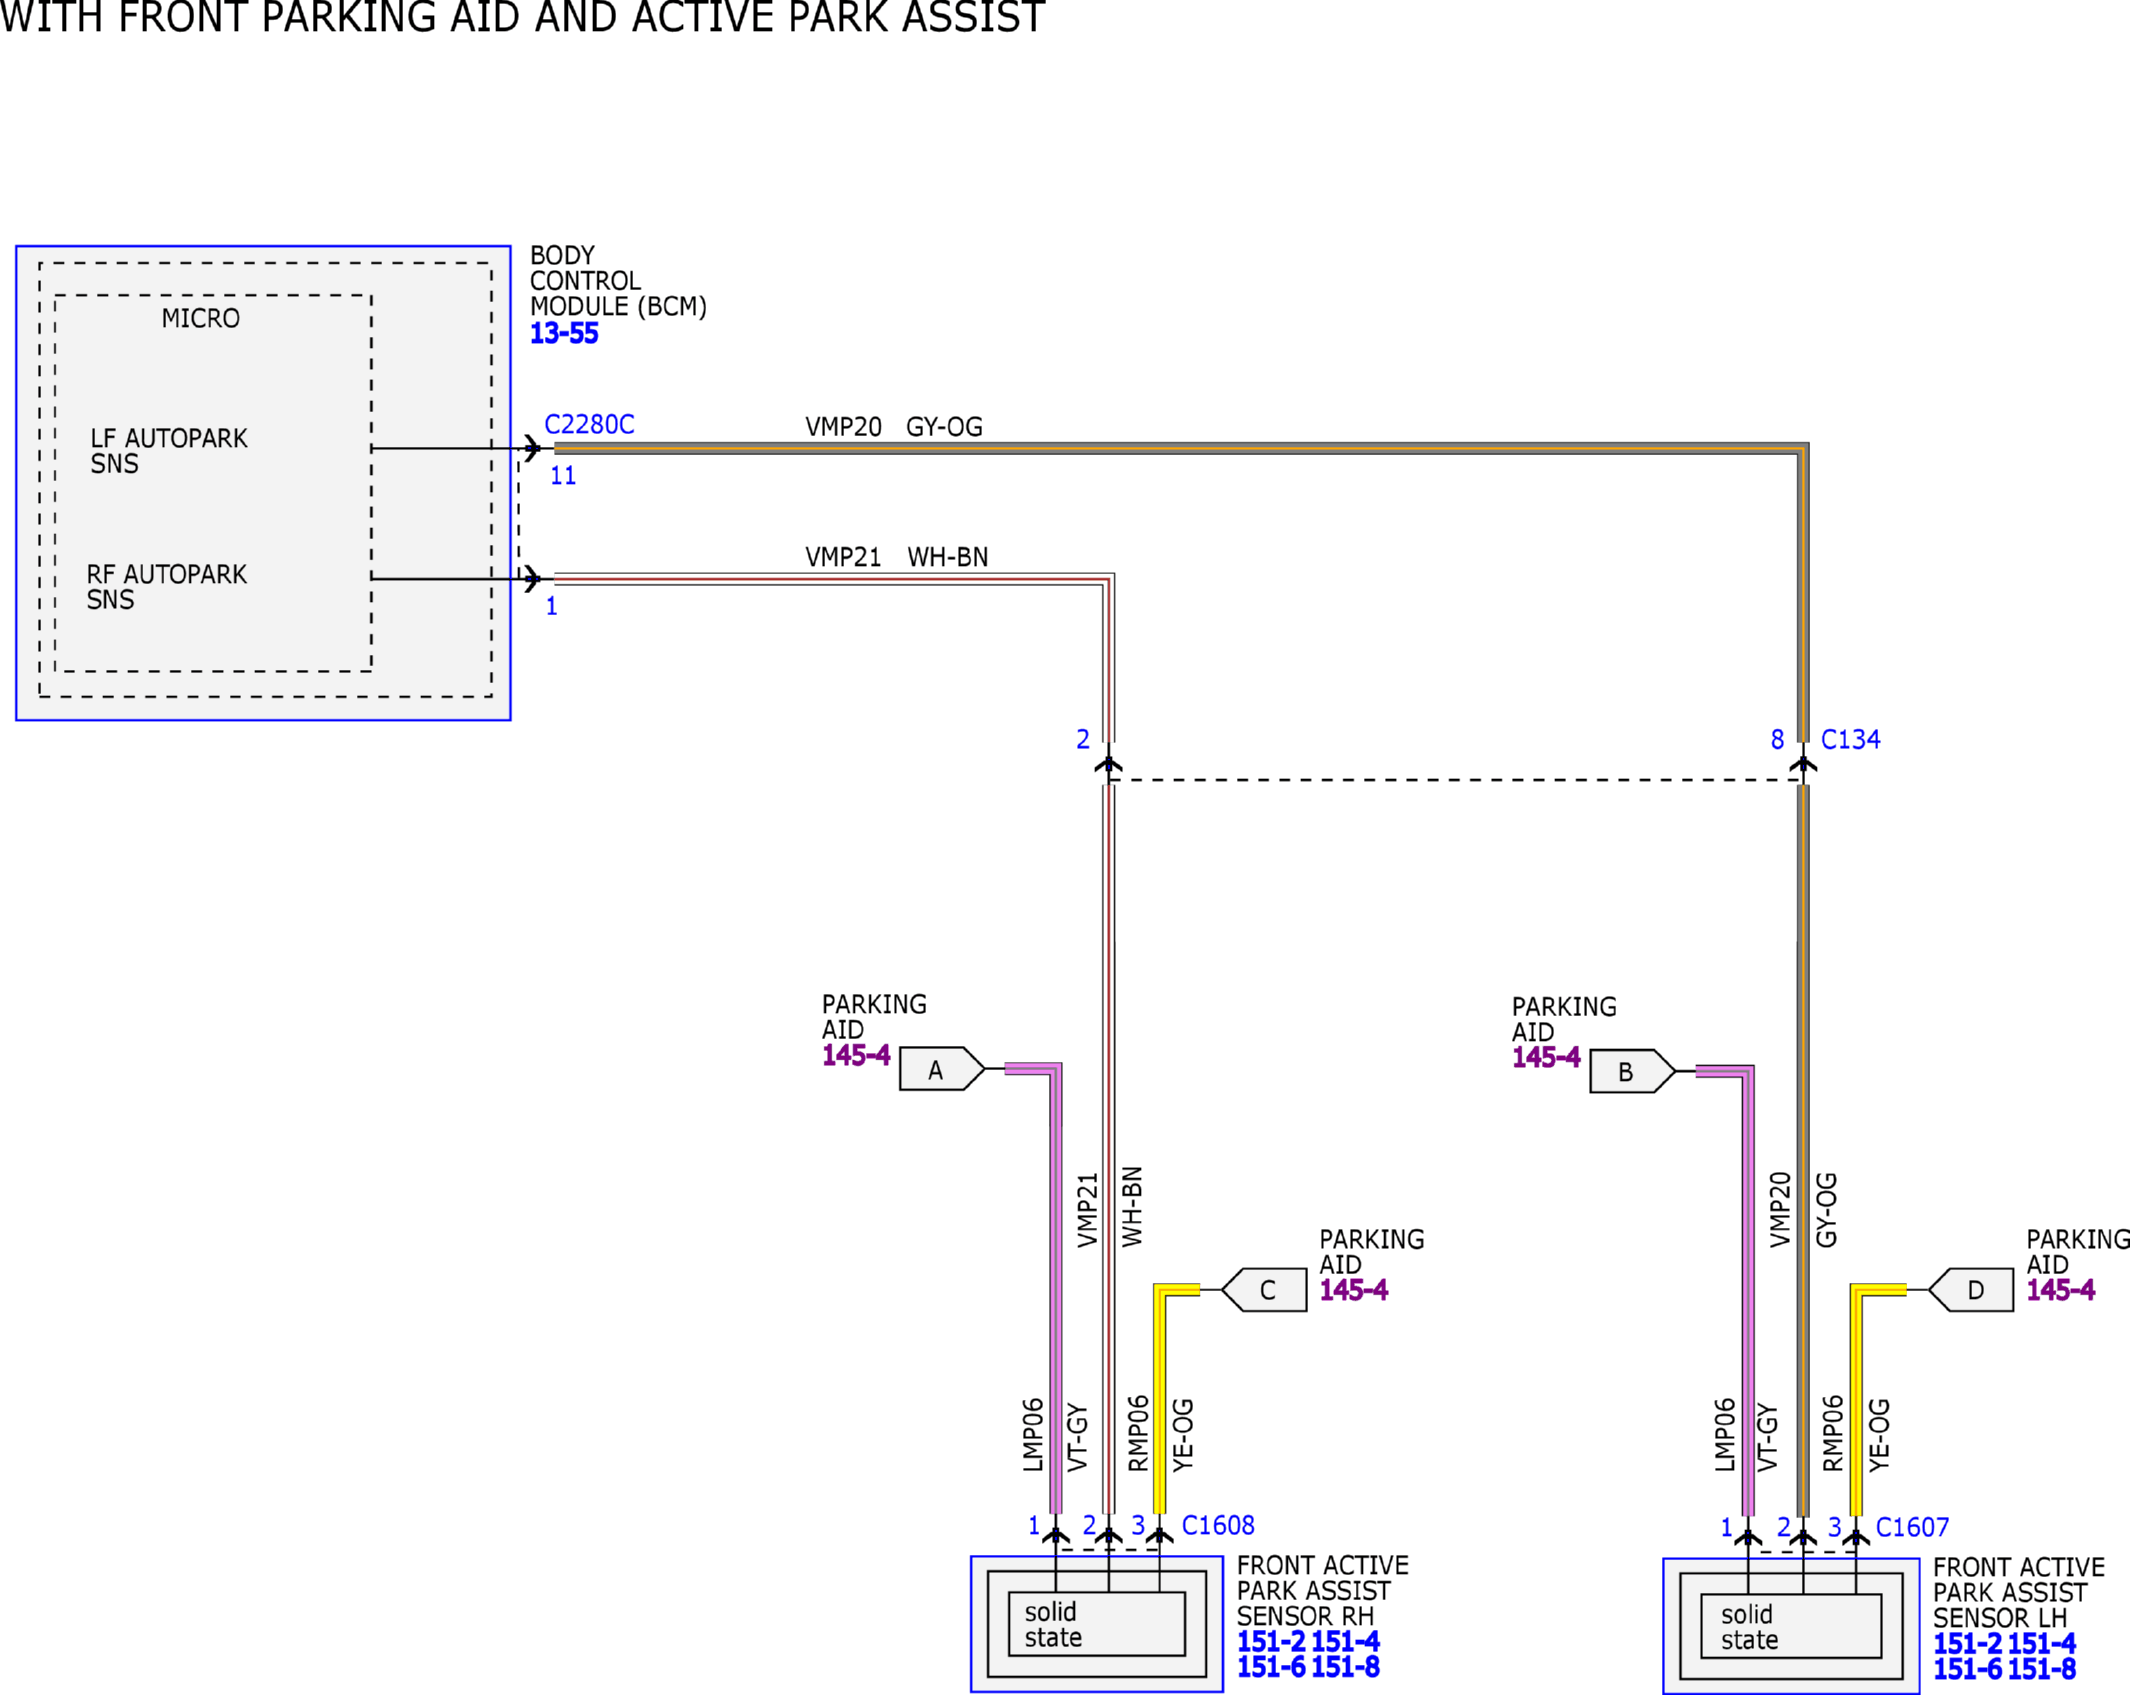Click the RF AUTOPARK SNS label

pyautogui.click(x=166, y=587)
